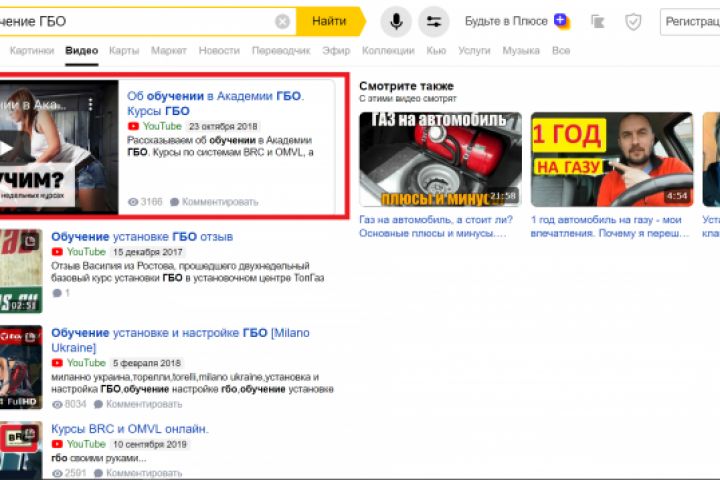This screenshot has height=480, width=720.
Task: Click the comment bubble next to Комментировать for 8034 views
Action: point(98,404)
